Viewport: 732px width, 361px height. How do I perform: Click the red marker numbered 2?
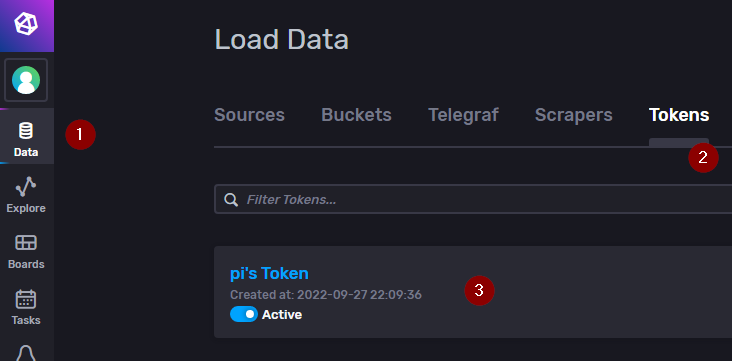pos(703,157)
